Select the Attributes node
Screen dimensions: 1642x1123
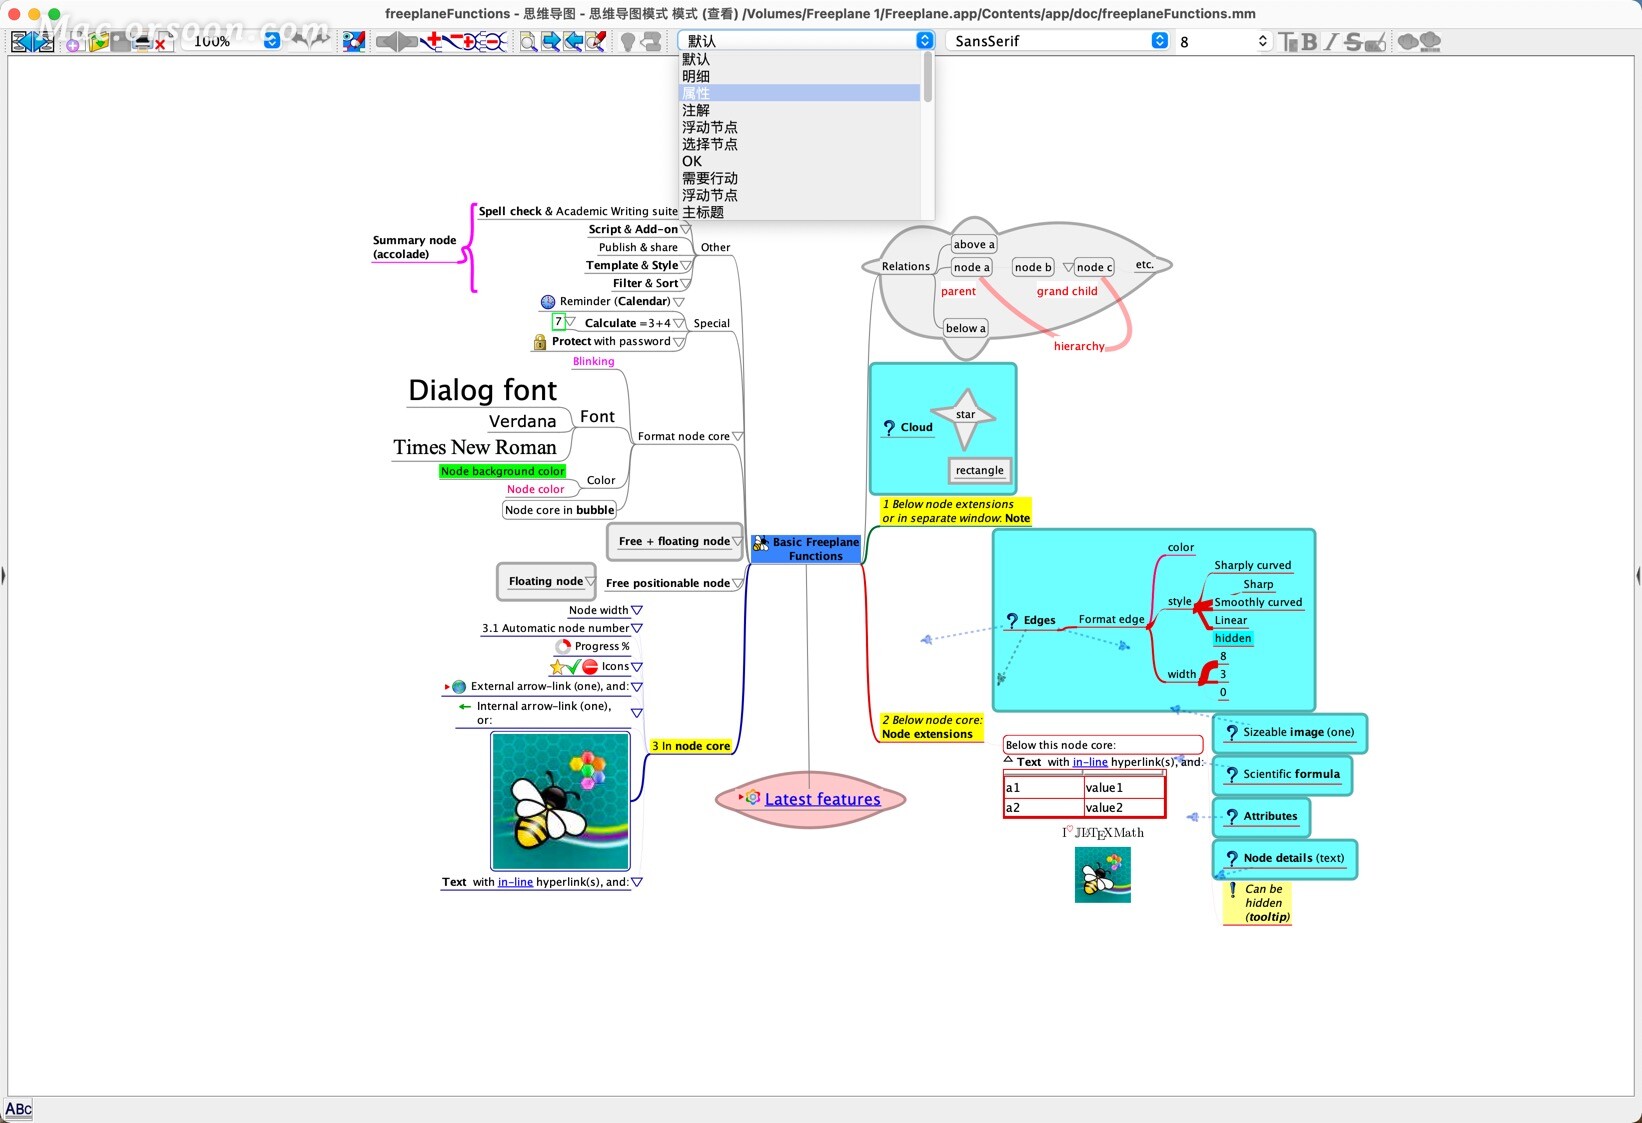pyautogui.click(x=1262, y=816)
